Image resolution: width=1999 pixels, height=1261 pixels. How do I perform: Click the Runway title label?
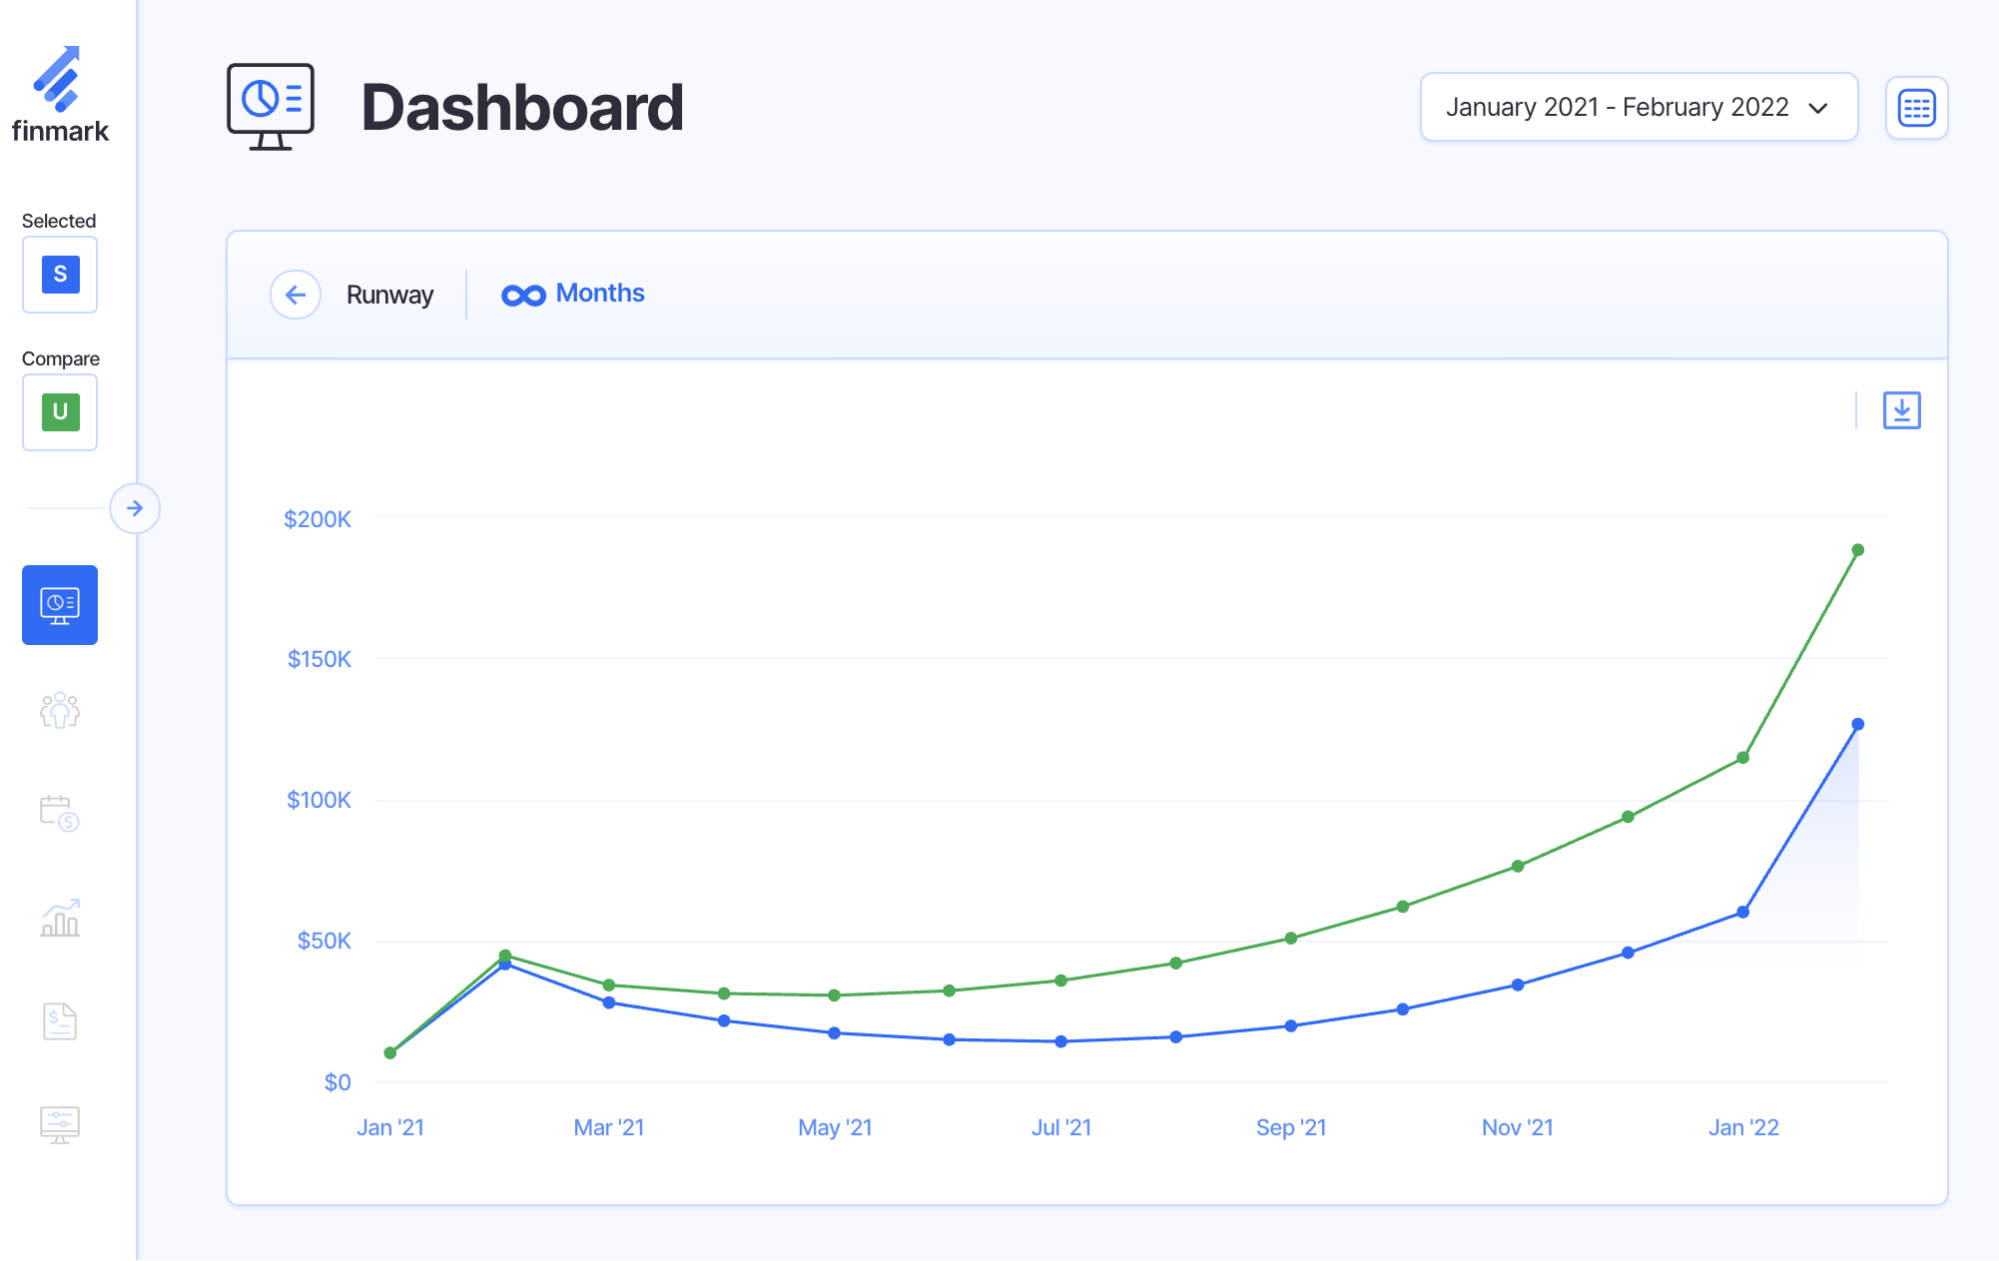[390, 295]
